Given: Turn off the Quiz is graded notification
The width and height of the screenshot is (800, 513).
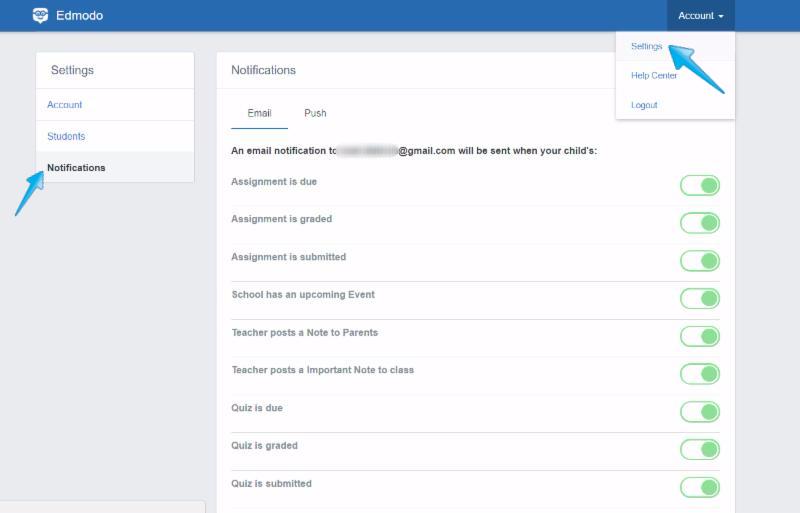Looking at the screenshot, I should pos(700,450).
